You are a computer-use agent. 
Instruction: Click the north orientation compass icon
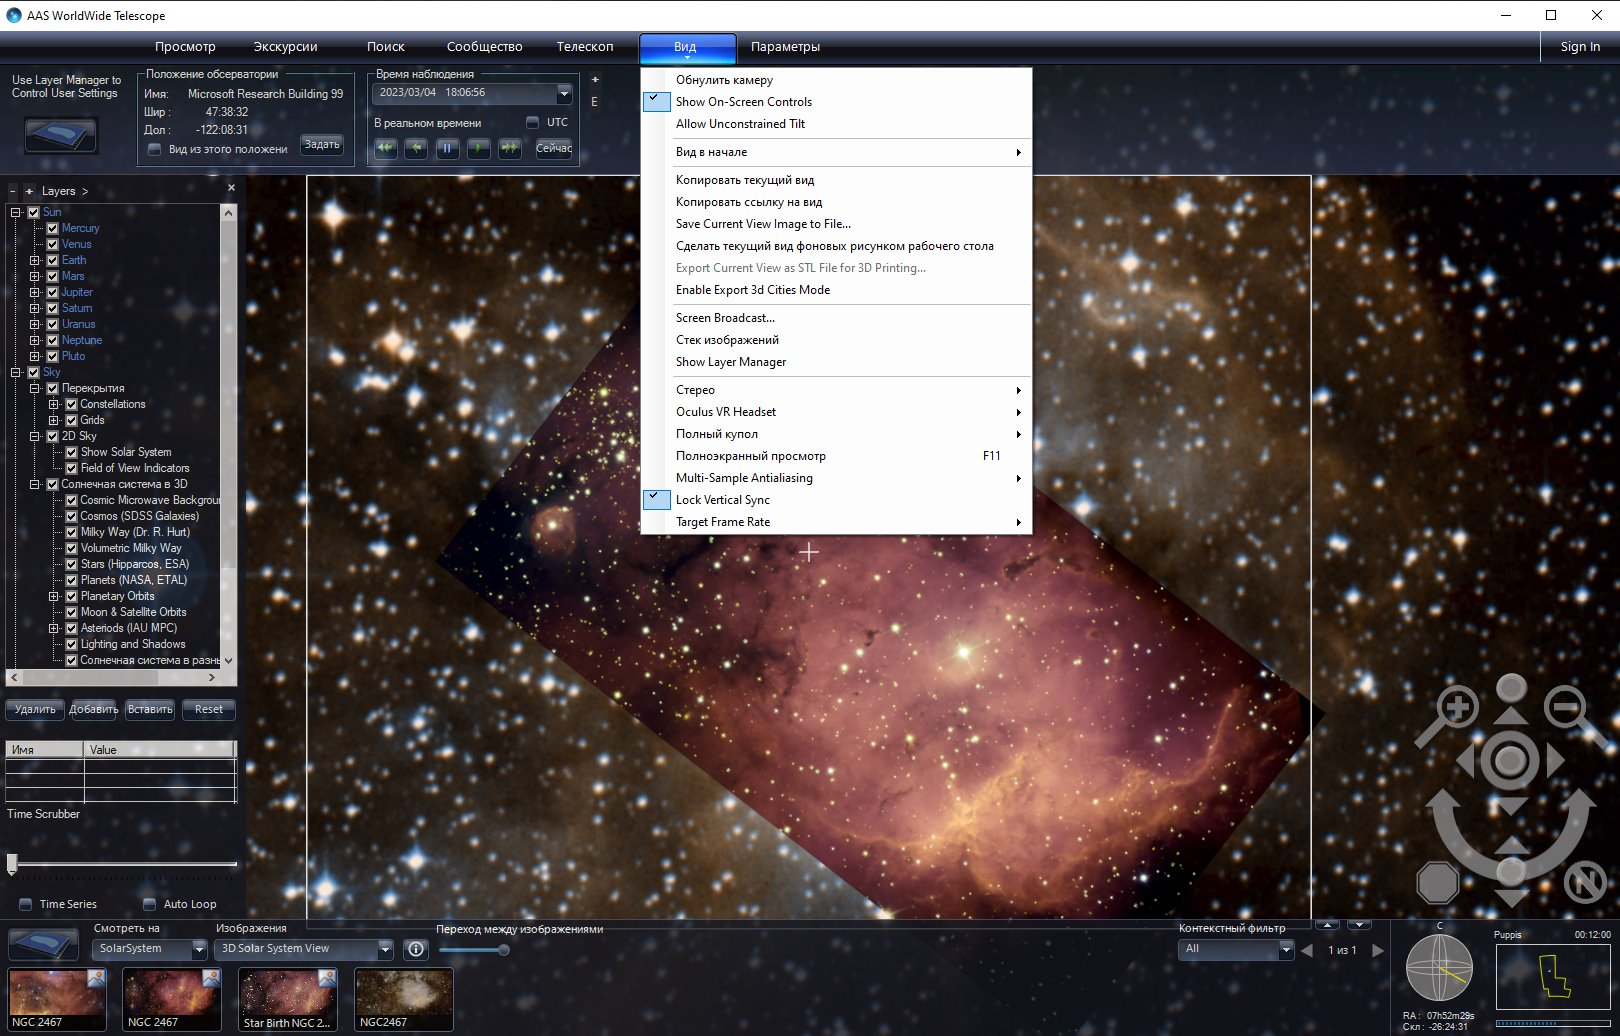click(x=1584, y=882)
